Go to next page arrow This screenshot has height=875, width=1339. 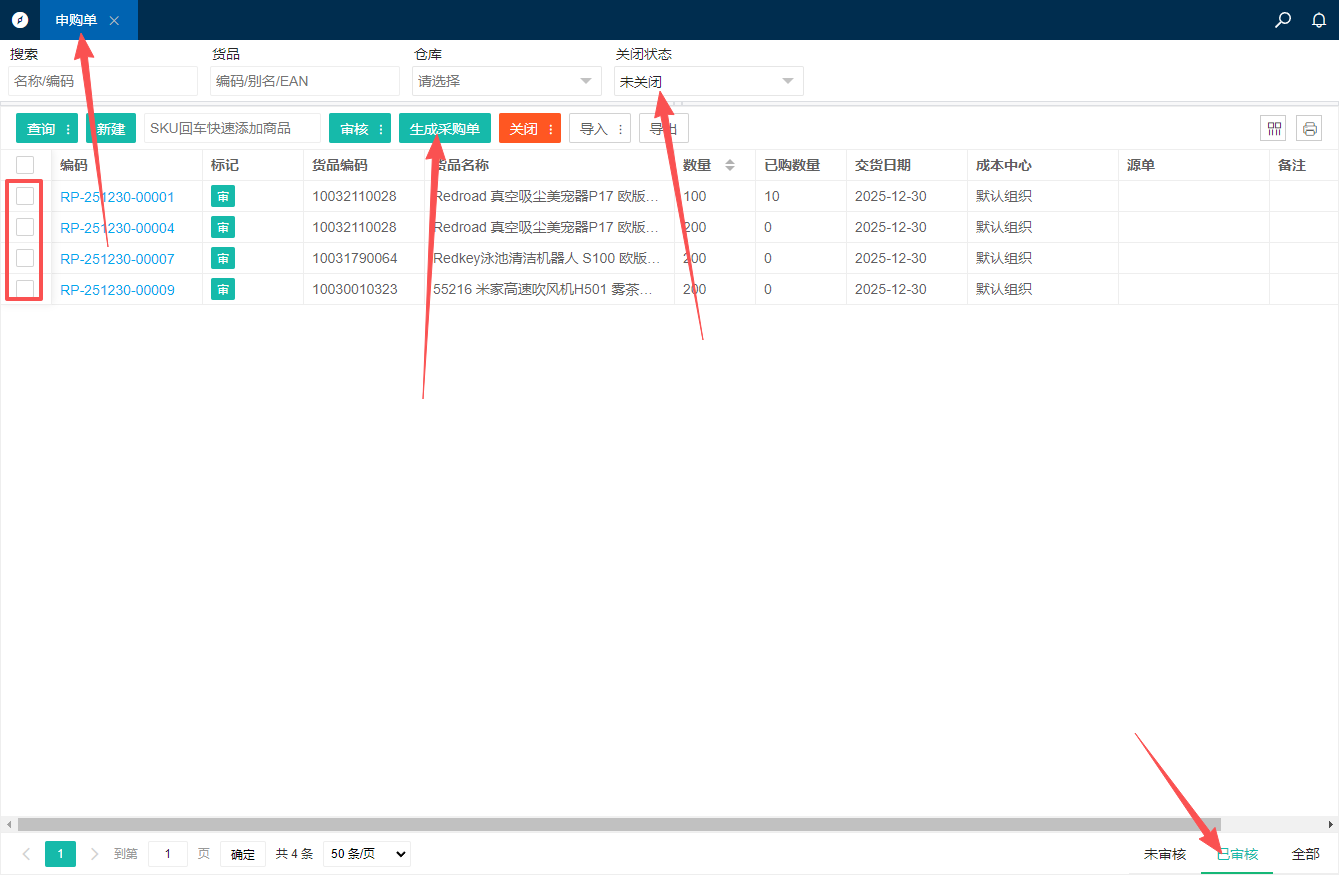[95, 854]
